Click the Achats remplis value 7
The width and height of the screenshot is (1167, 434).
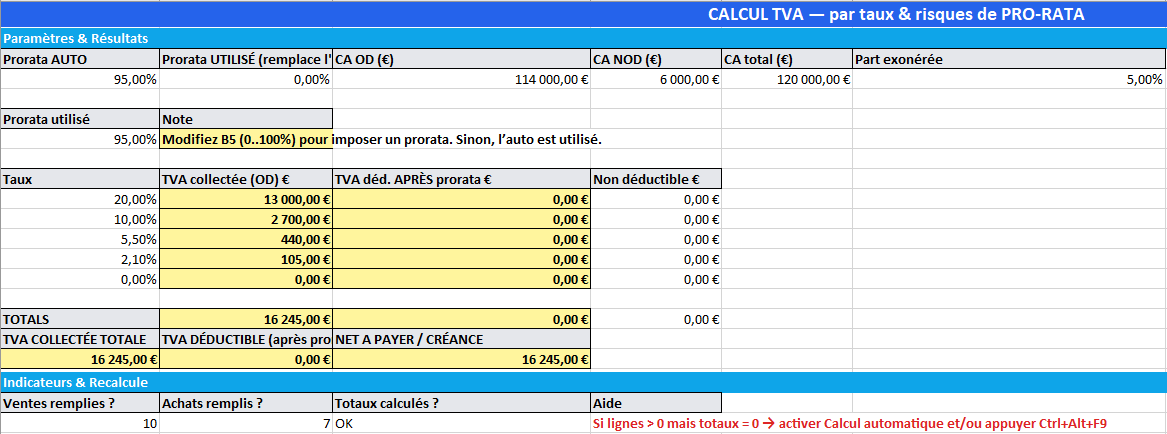point(245,424)
